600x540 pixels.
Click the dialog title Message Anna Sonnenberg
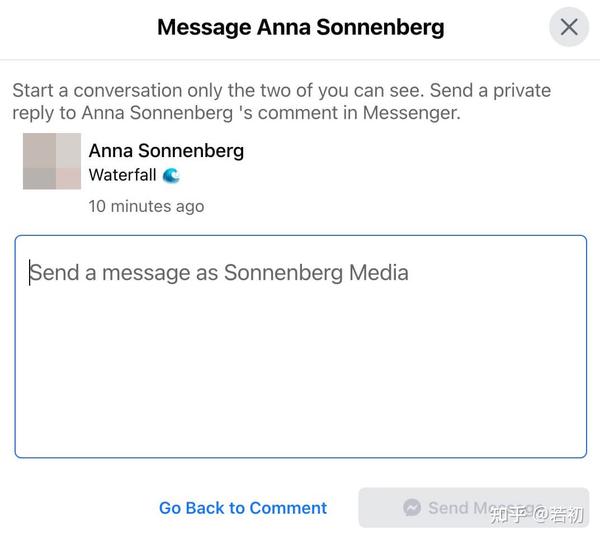[301, 27]
